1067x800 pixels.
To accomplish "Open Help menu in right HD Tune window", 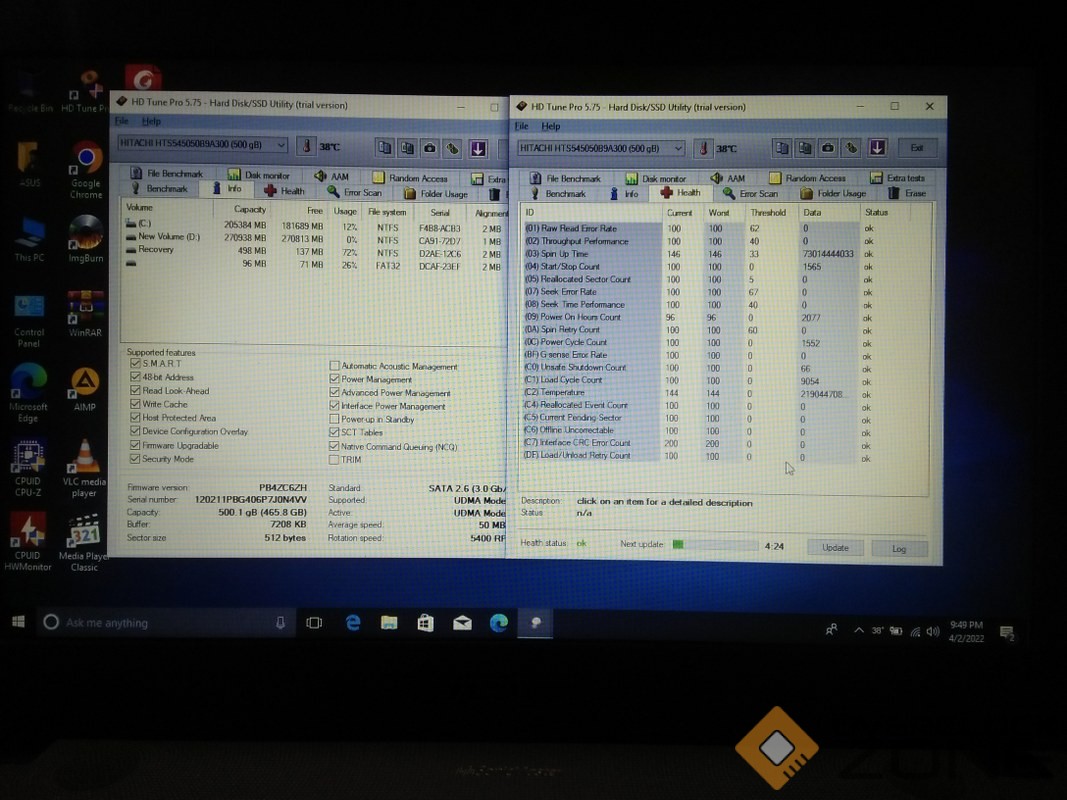I will pos(551,127).
